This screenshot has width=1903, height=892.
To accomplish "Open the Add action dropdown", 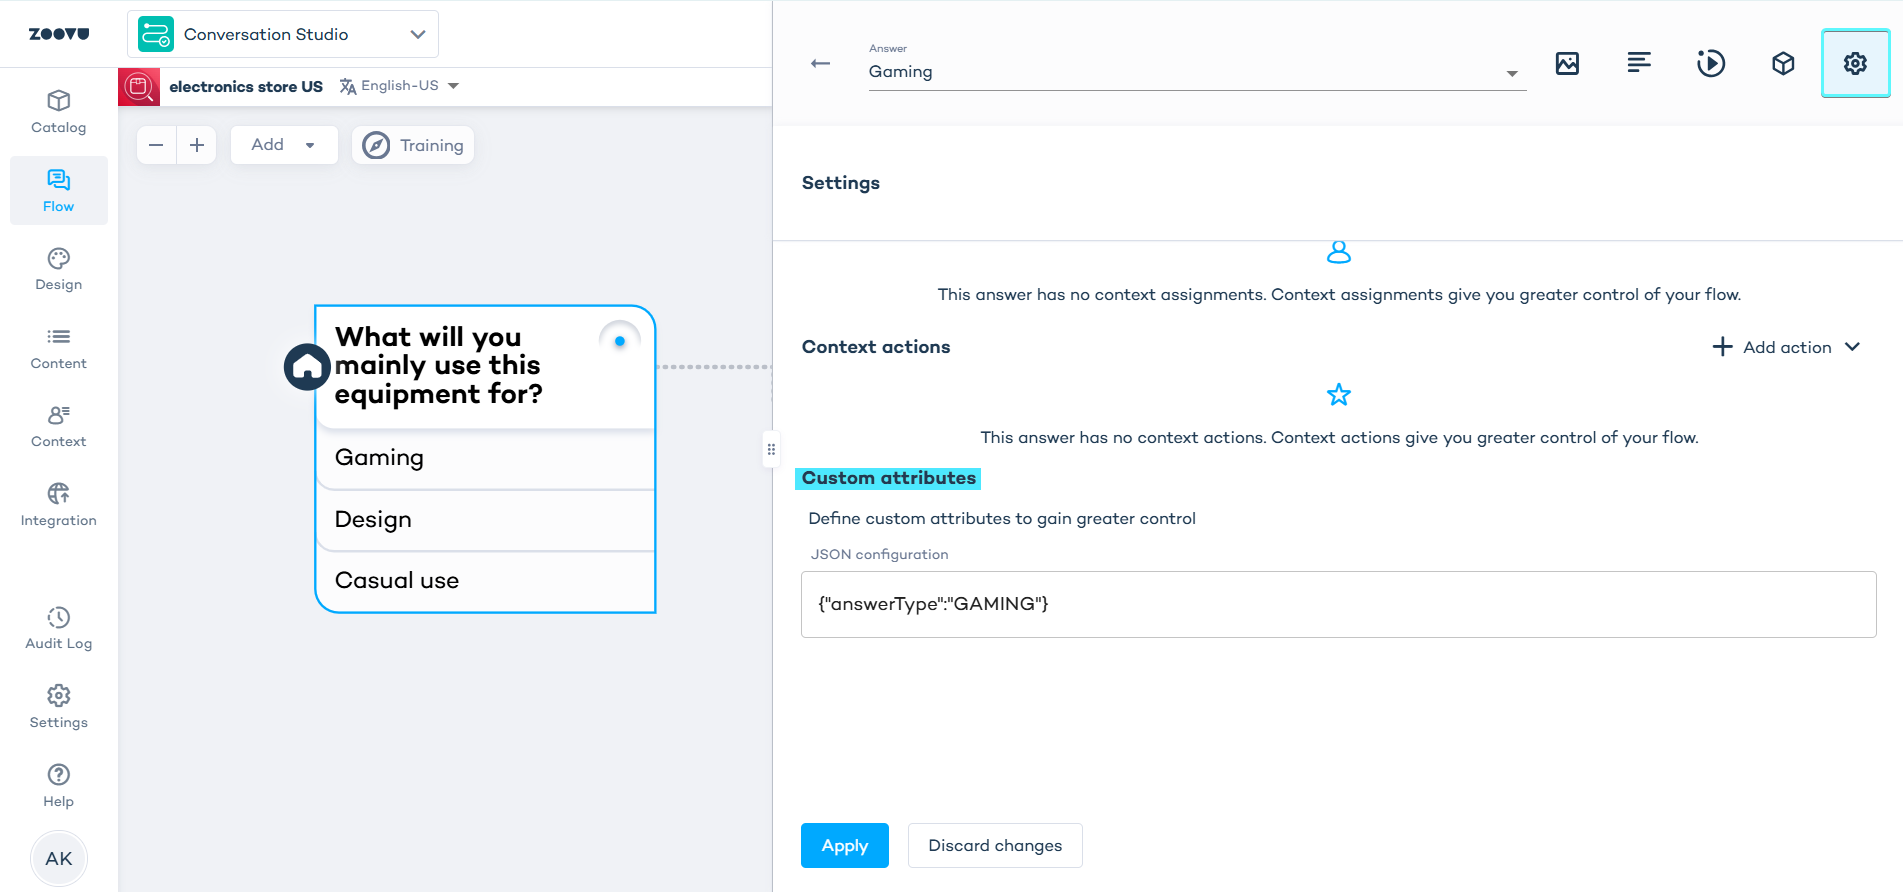I will 1786,347.
